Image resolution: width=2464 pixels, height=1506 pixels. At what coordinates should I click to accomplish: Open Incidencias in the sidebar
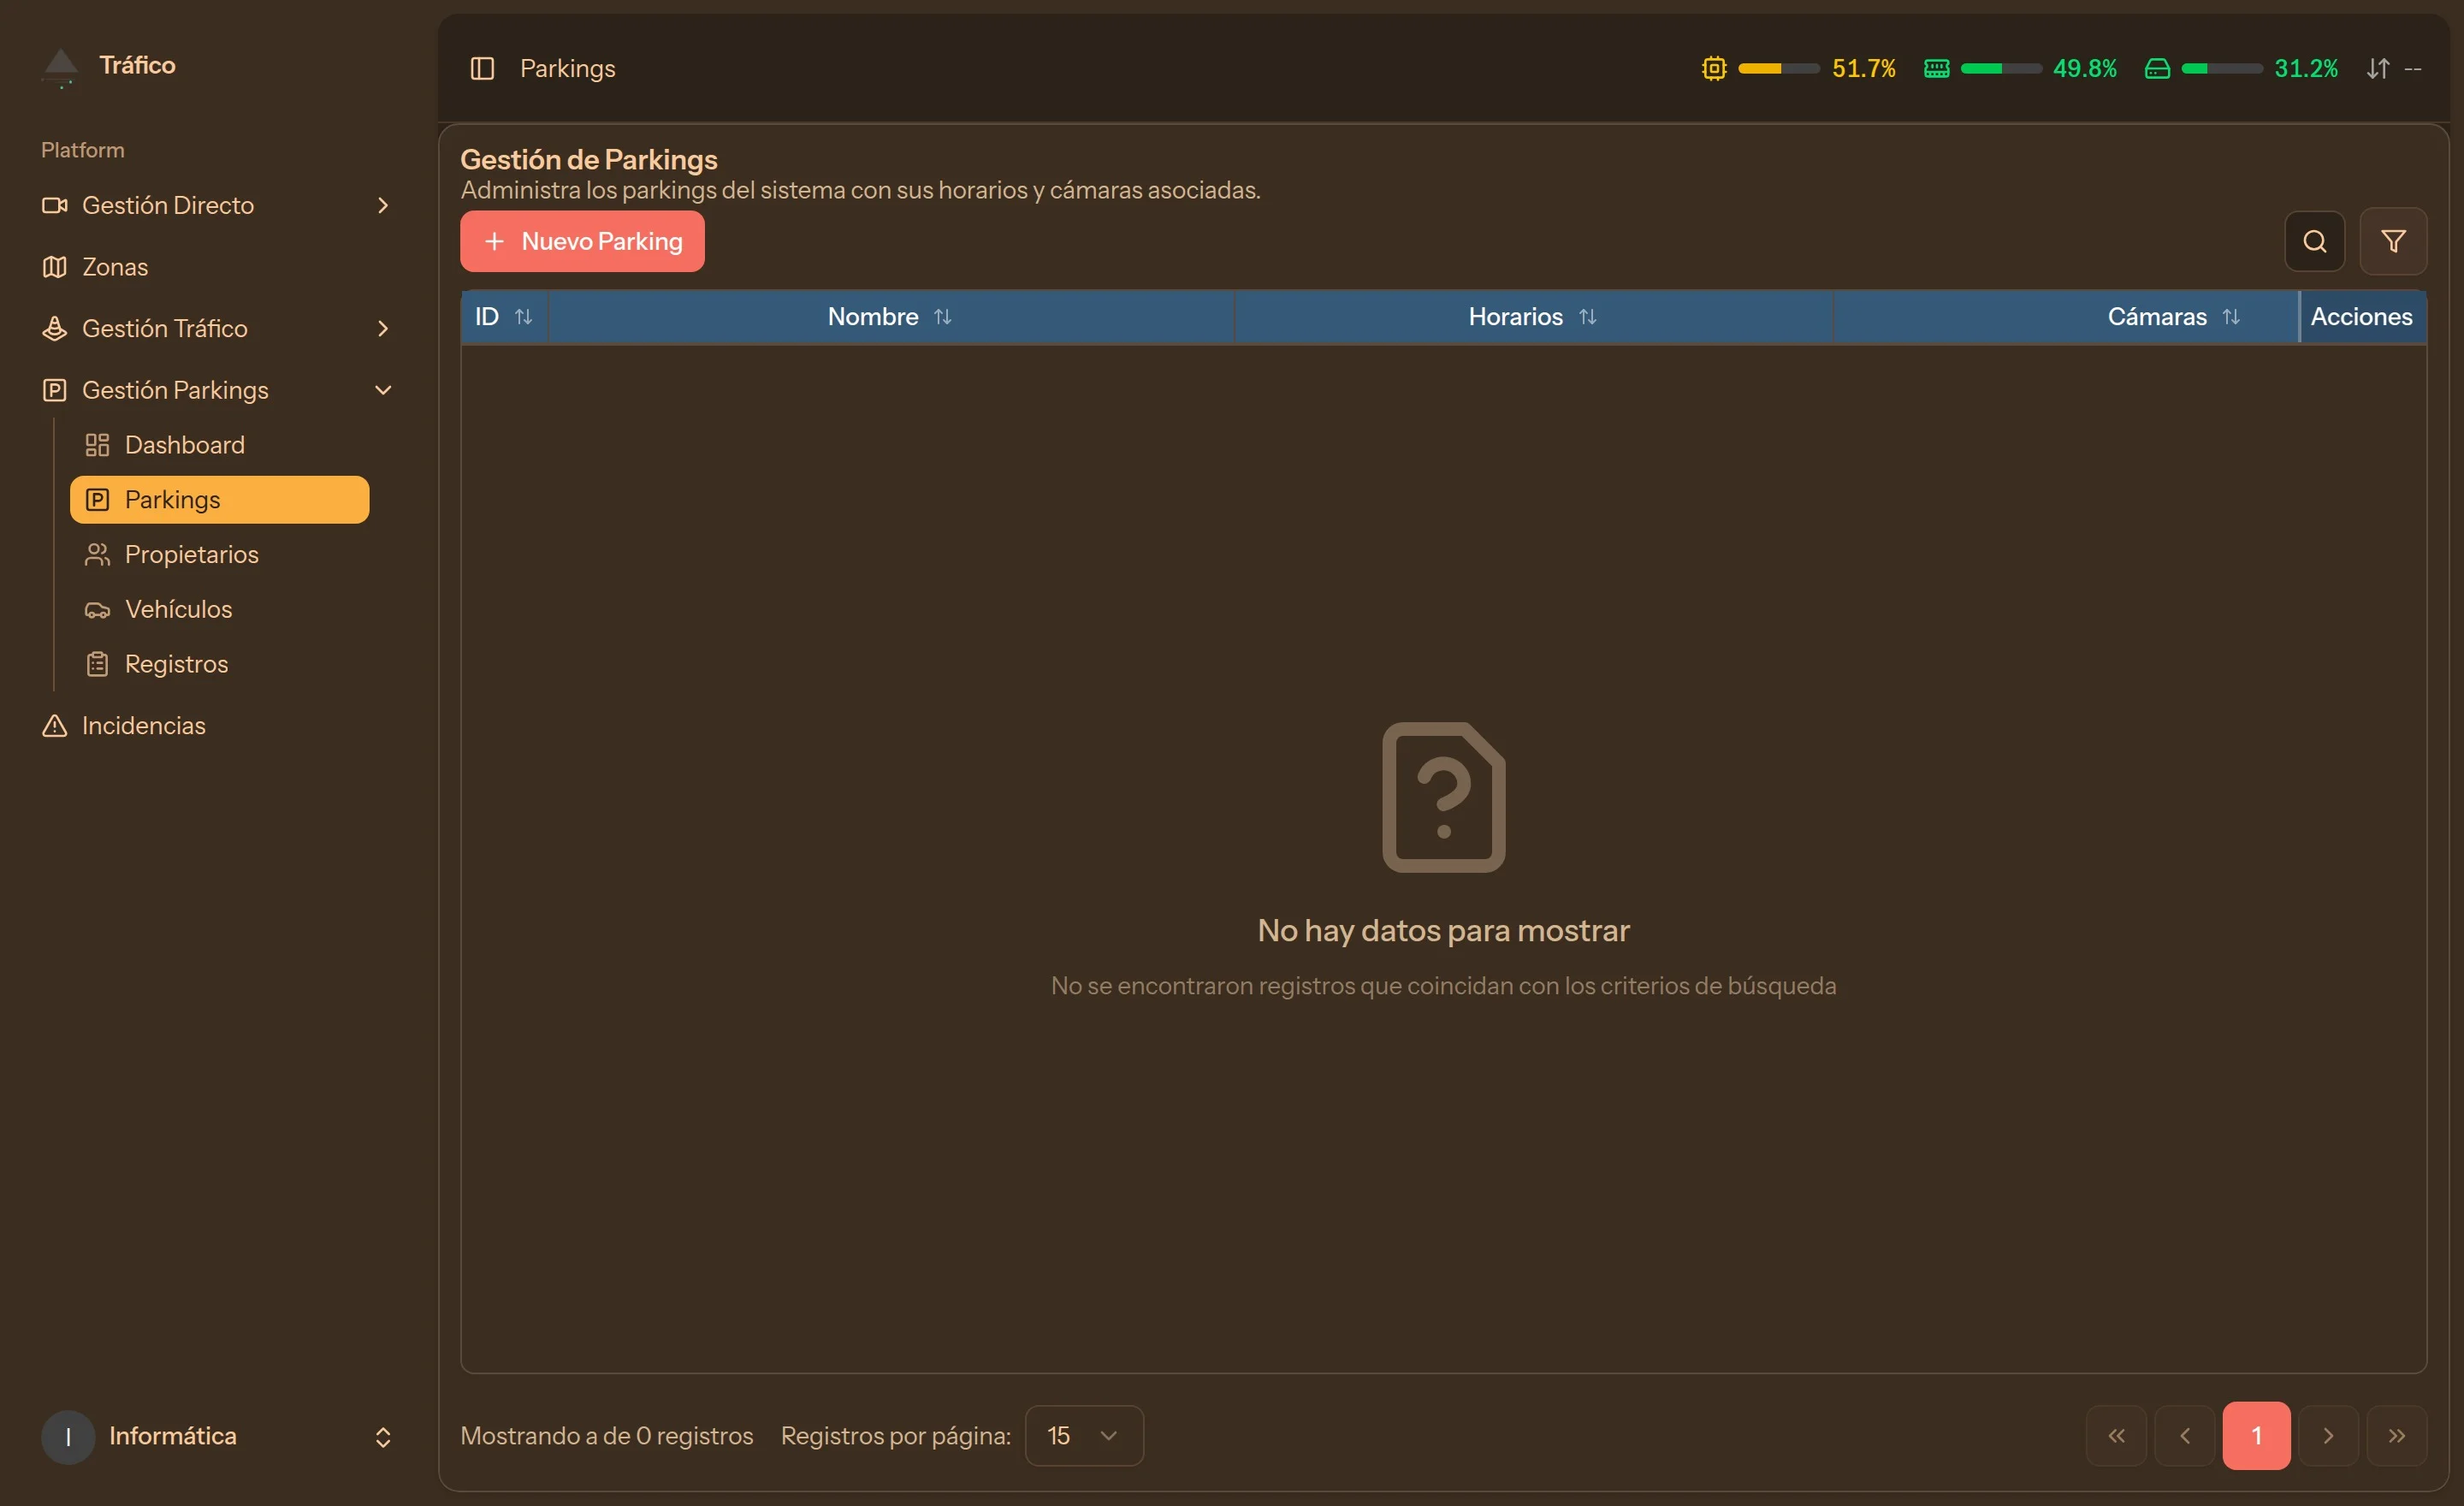(218, 726)
